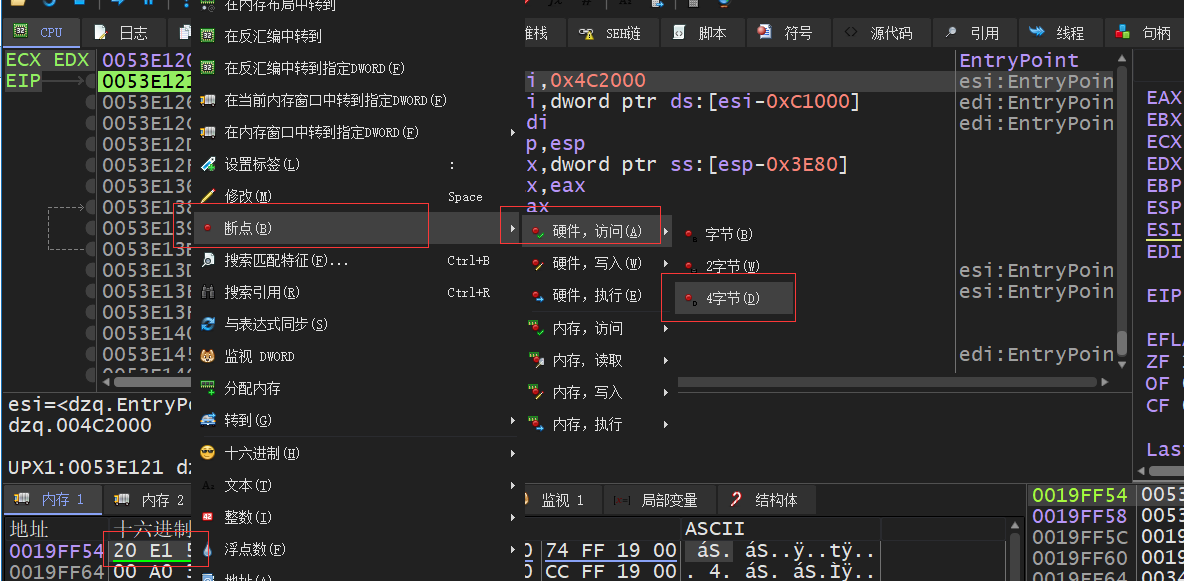Viewport: 1184px width, 581px height.
Task: Expand the 内存, 访问 submenu arrow
Action: [665, 329]
